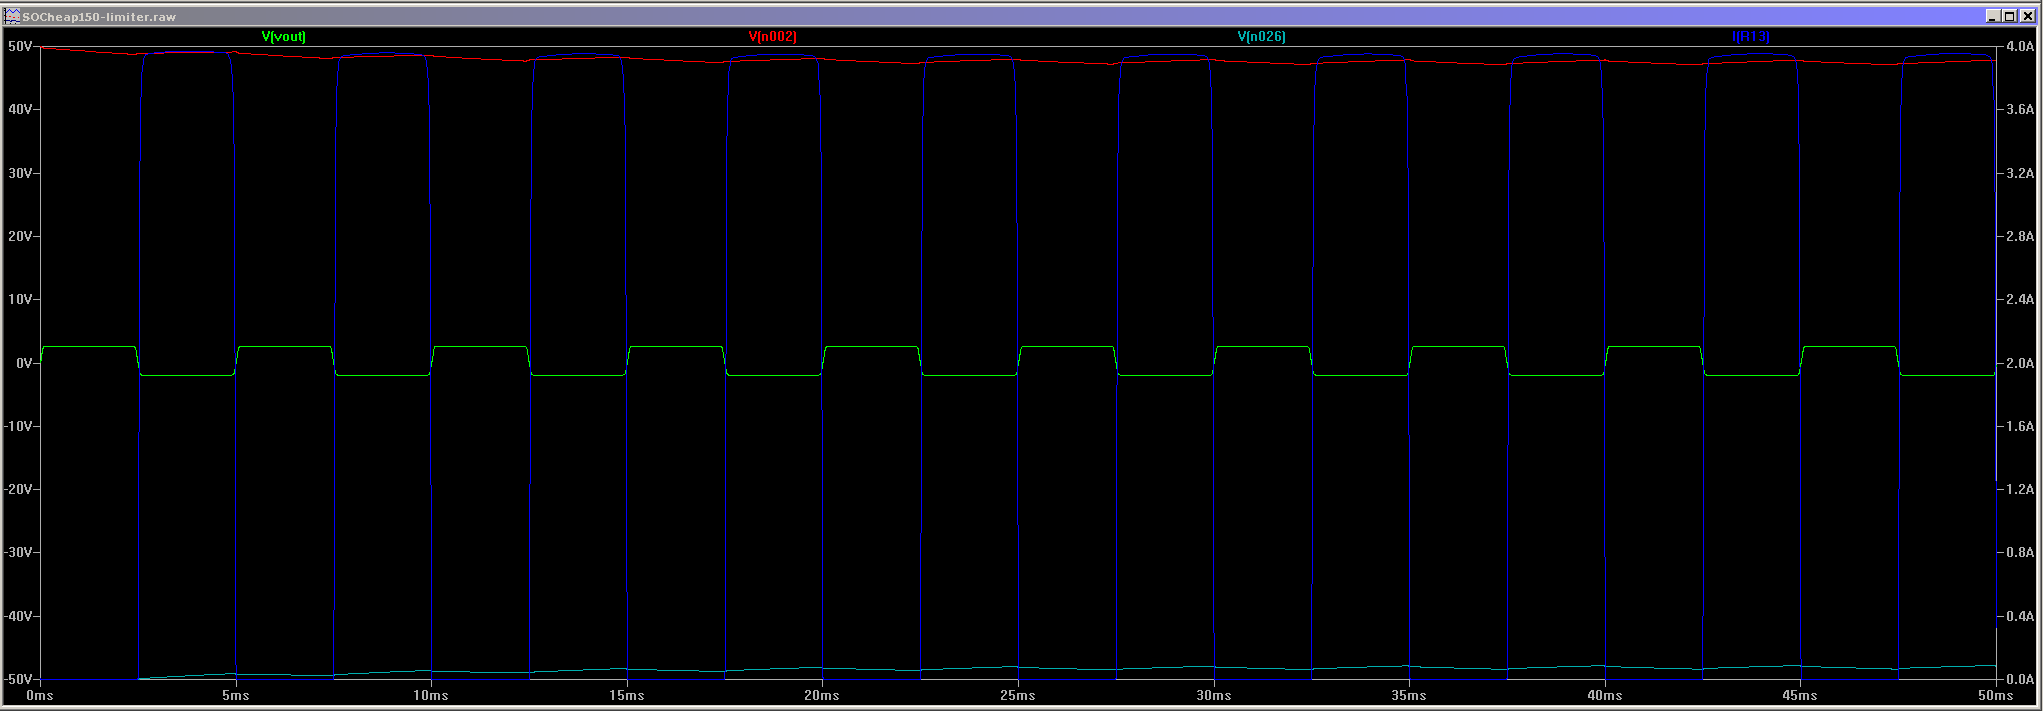Click the -10V label on left axis

[x=18, y=426]
